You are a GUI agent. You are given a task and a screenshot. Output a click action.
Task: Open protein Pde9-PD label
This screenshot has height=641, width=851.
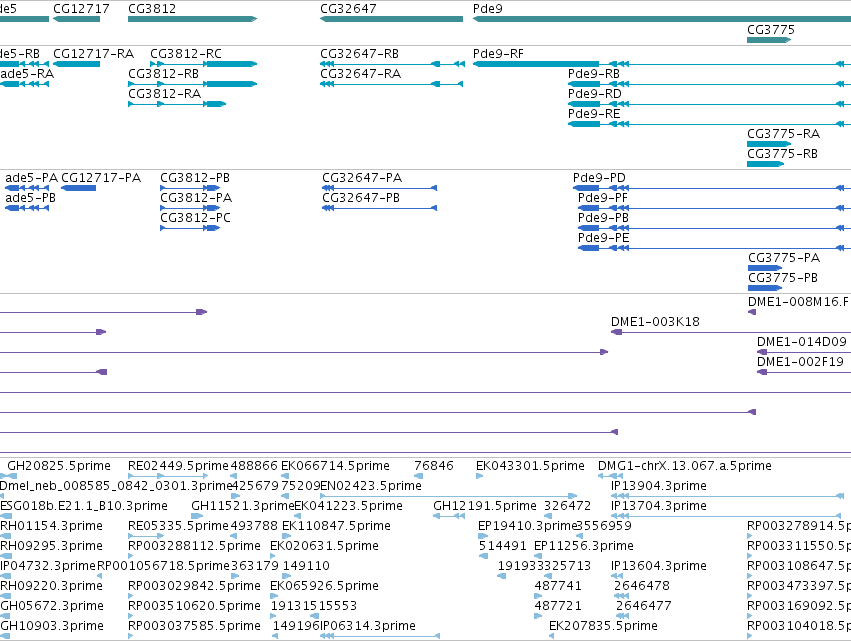[x=599, y=178]
